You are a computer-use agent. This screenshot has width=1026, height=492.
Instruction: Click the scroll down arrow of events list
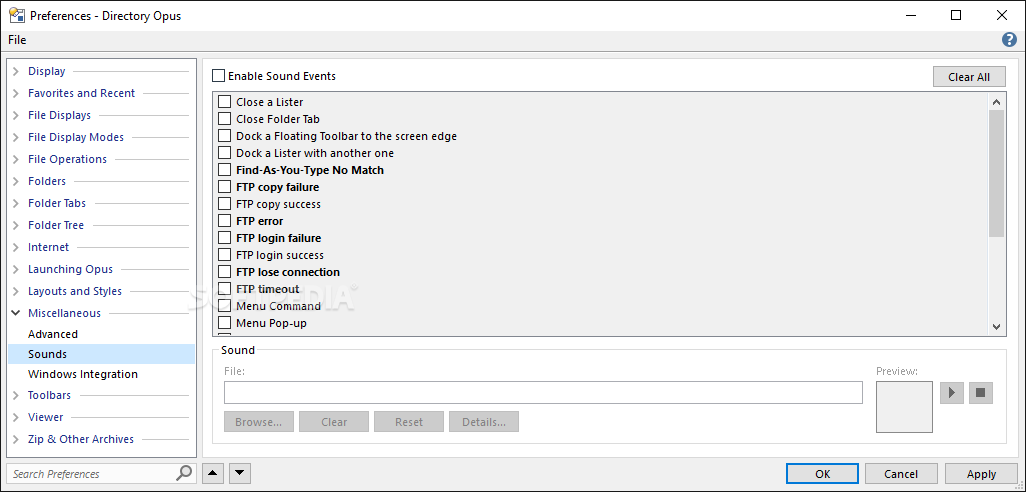pos(996,326)
